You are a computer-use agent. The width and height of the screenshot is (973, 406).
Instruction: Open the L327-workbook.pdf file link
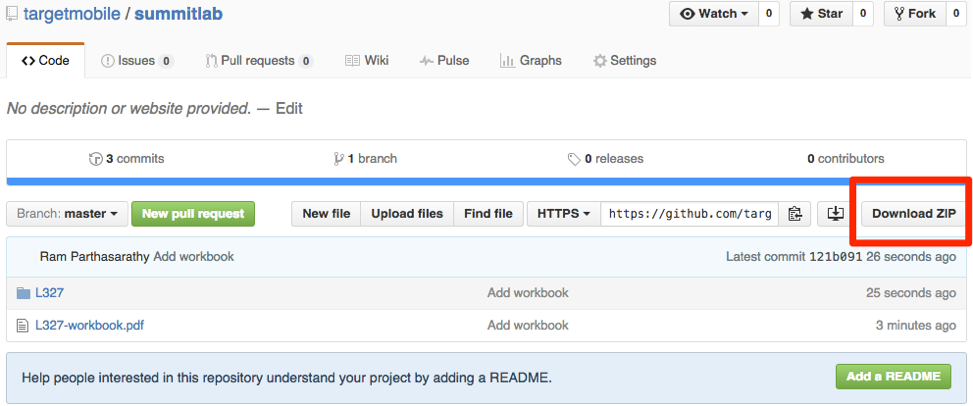[90, 325]
